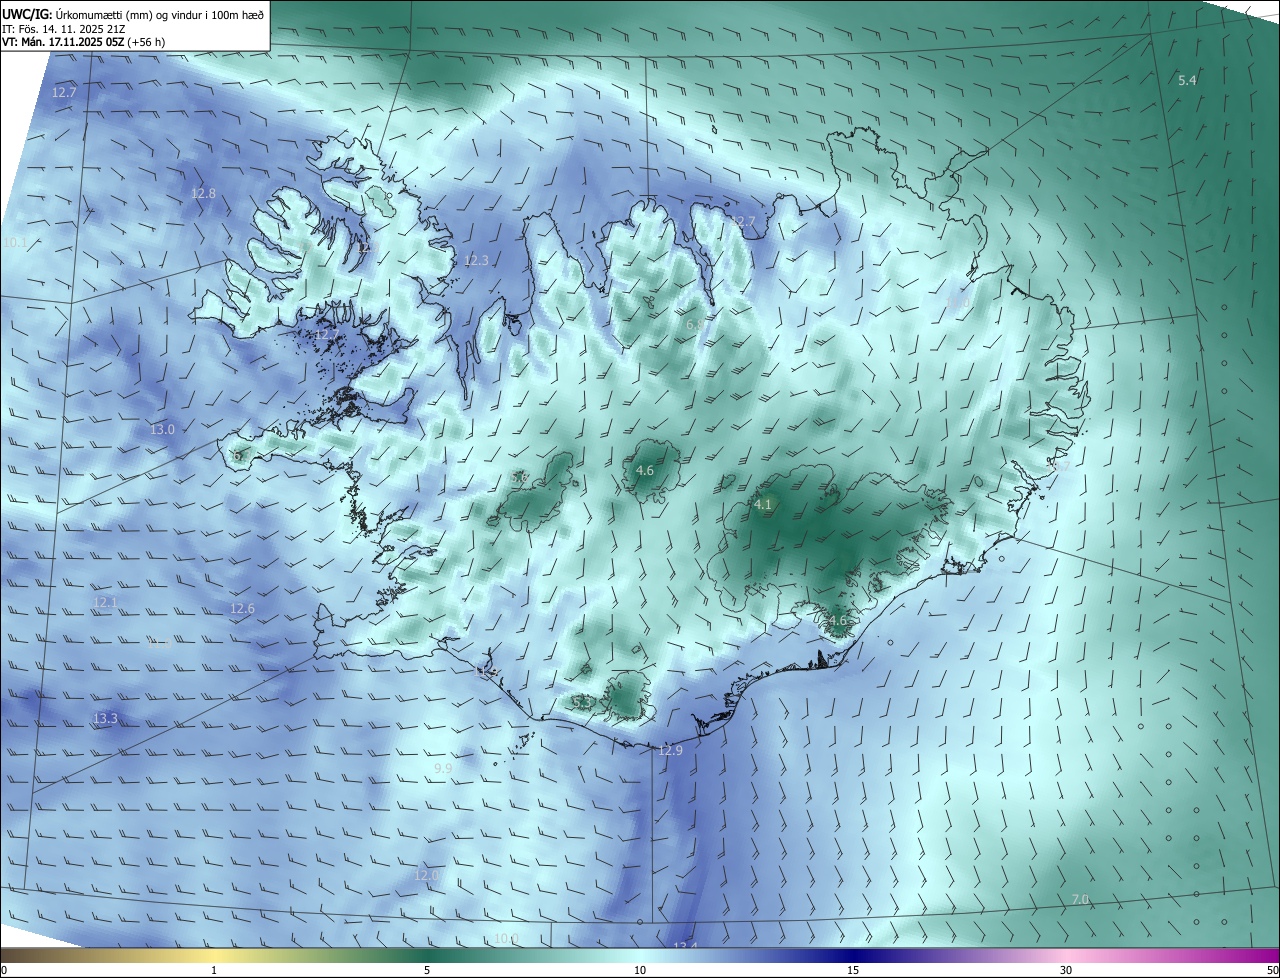Click the colorbar tick label 5
1280x978 pixels.
[427, 970]
